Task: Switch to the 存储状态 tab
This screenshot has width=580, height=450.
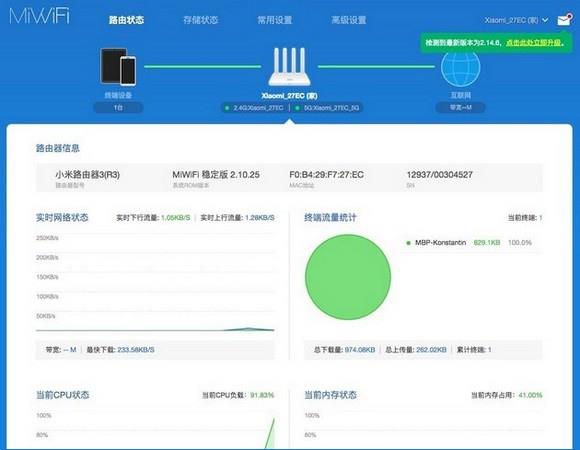Action: (x=200, y=20)
